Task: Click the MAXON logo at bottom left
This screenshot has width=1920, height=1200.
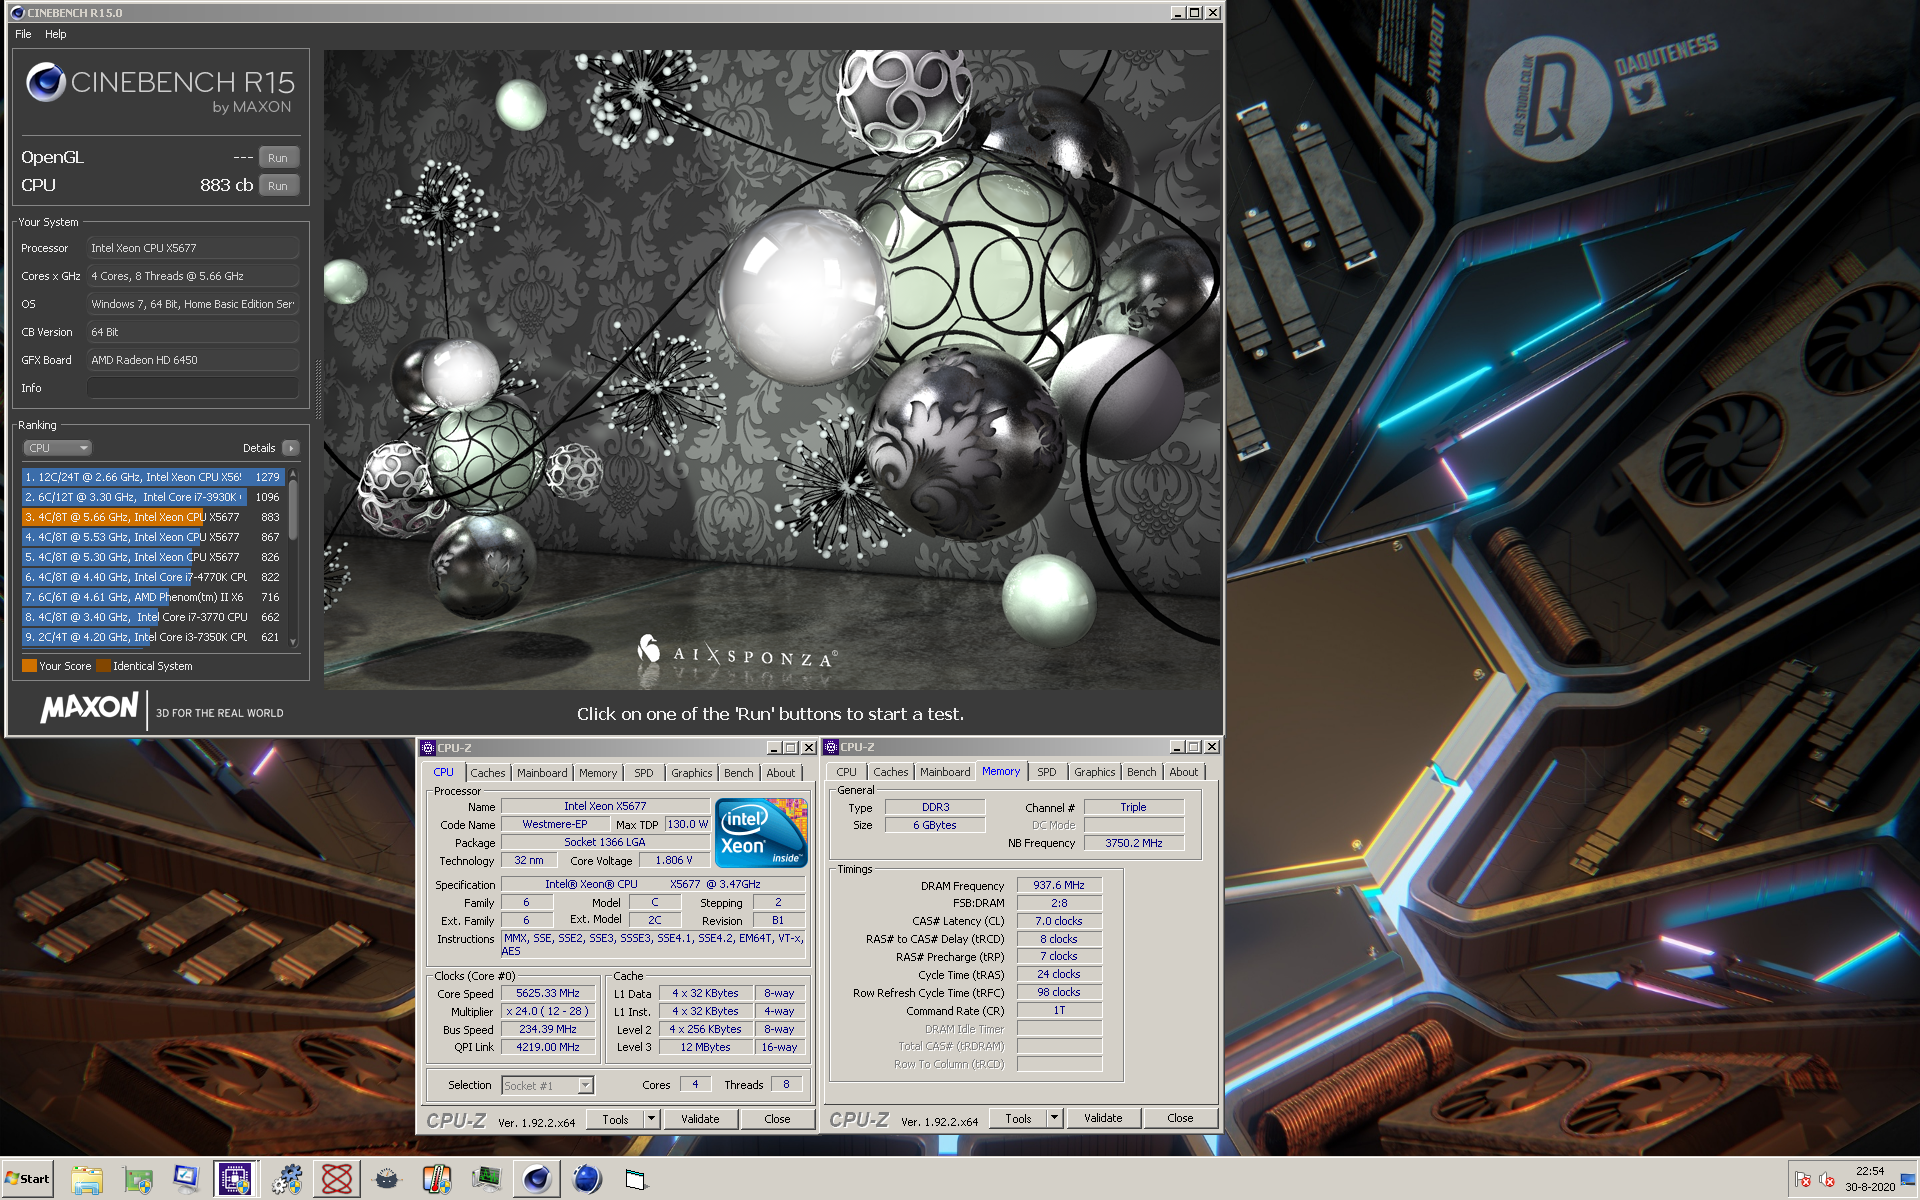Action: [89, 708]
